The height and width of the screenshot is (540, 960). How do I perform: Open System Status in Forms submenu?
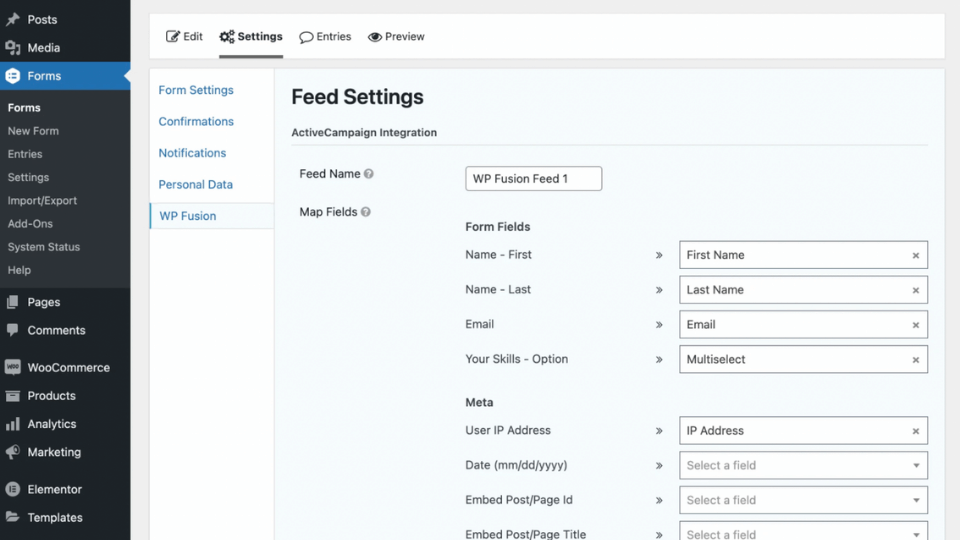[43, 247]
